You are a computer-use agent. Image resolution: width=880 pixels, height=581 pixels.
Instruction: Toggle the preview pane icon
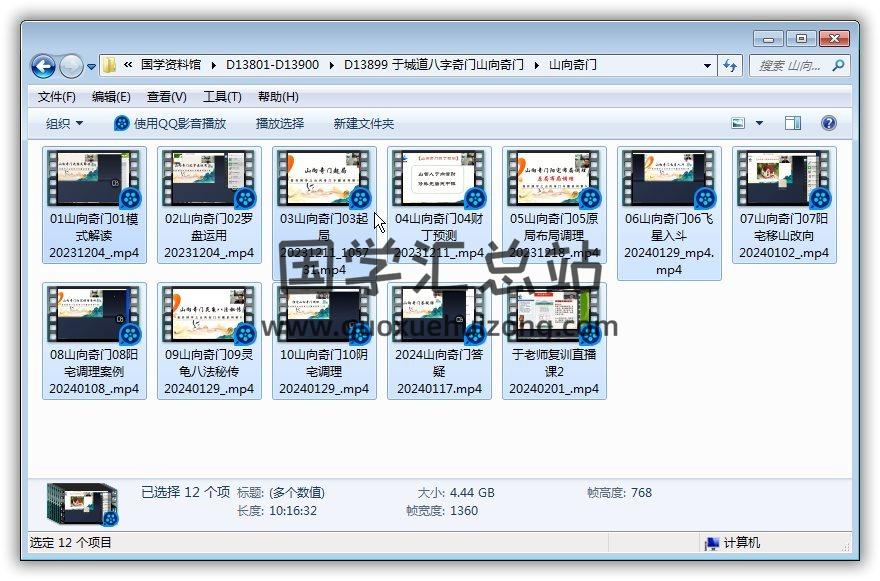click(x=793, y=123)
